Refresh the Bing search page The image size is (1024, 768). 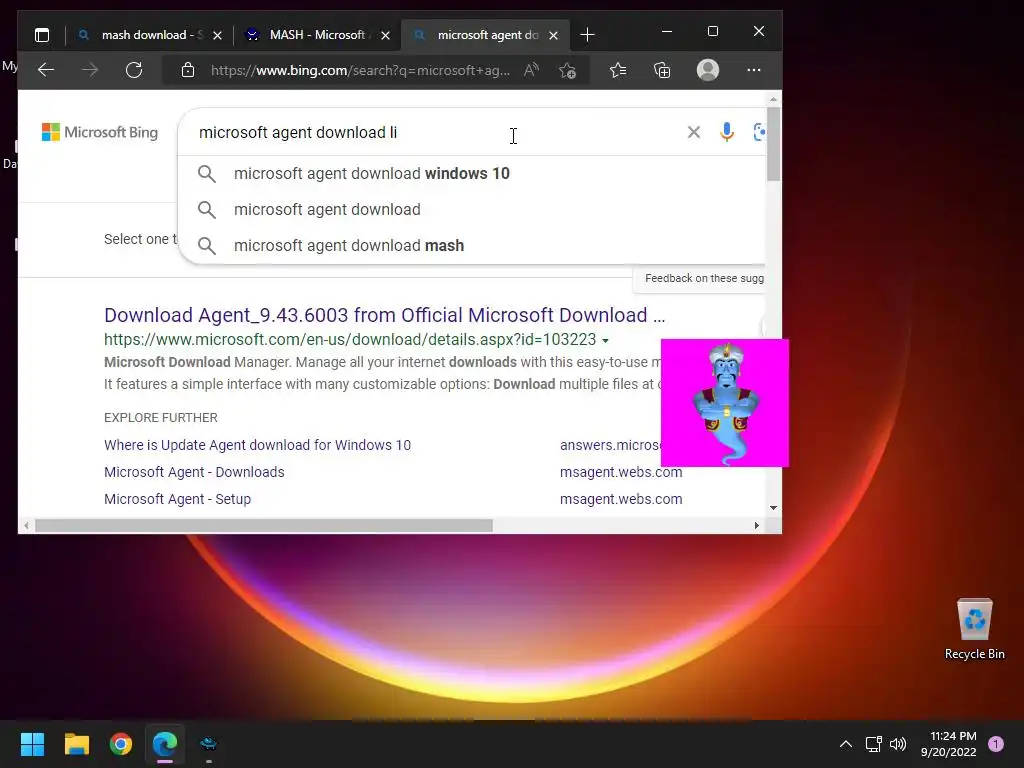click(134, 70)
